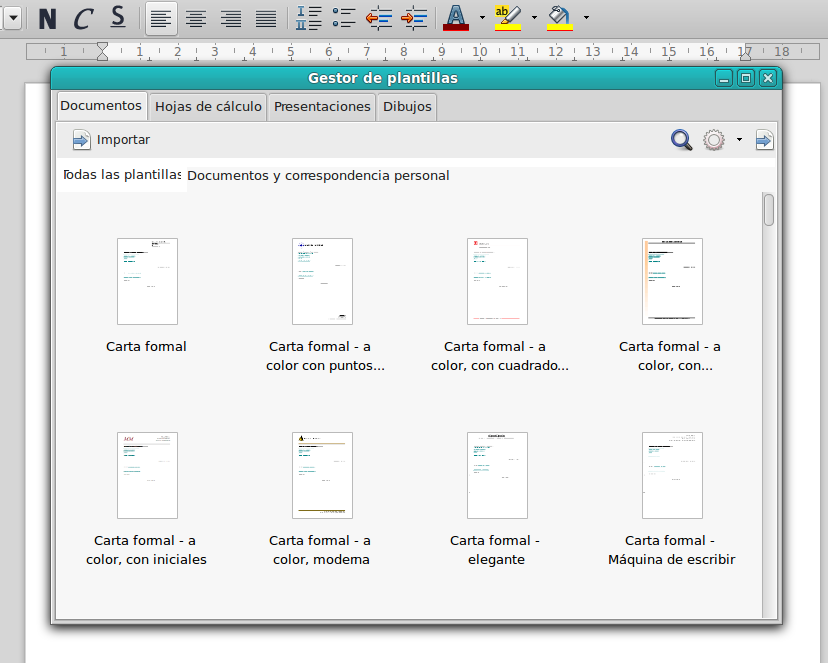
Task: Close the Gestor de plantillas dialog
Action: click(768, 79)
